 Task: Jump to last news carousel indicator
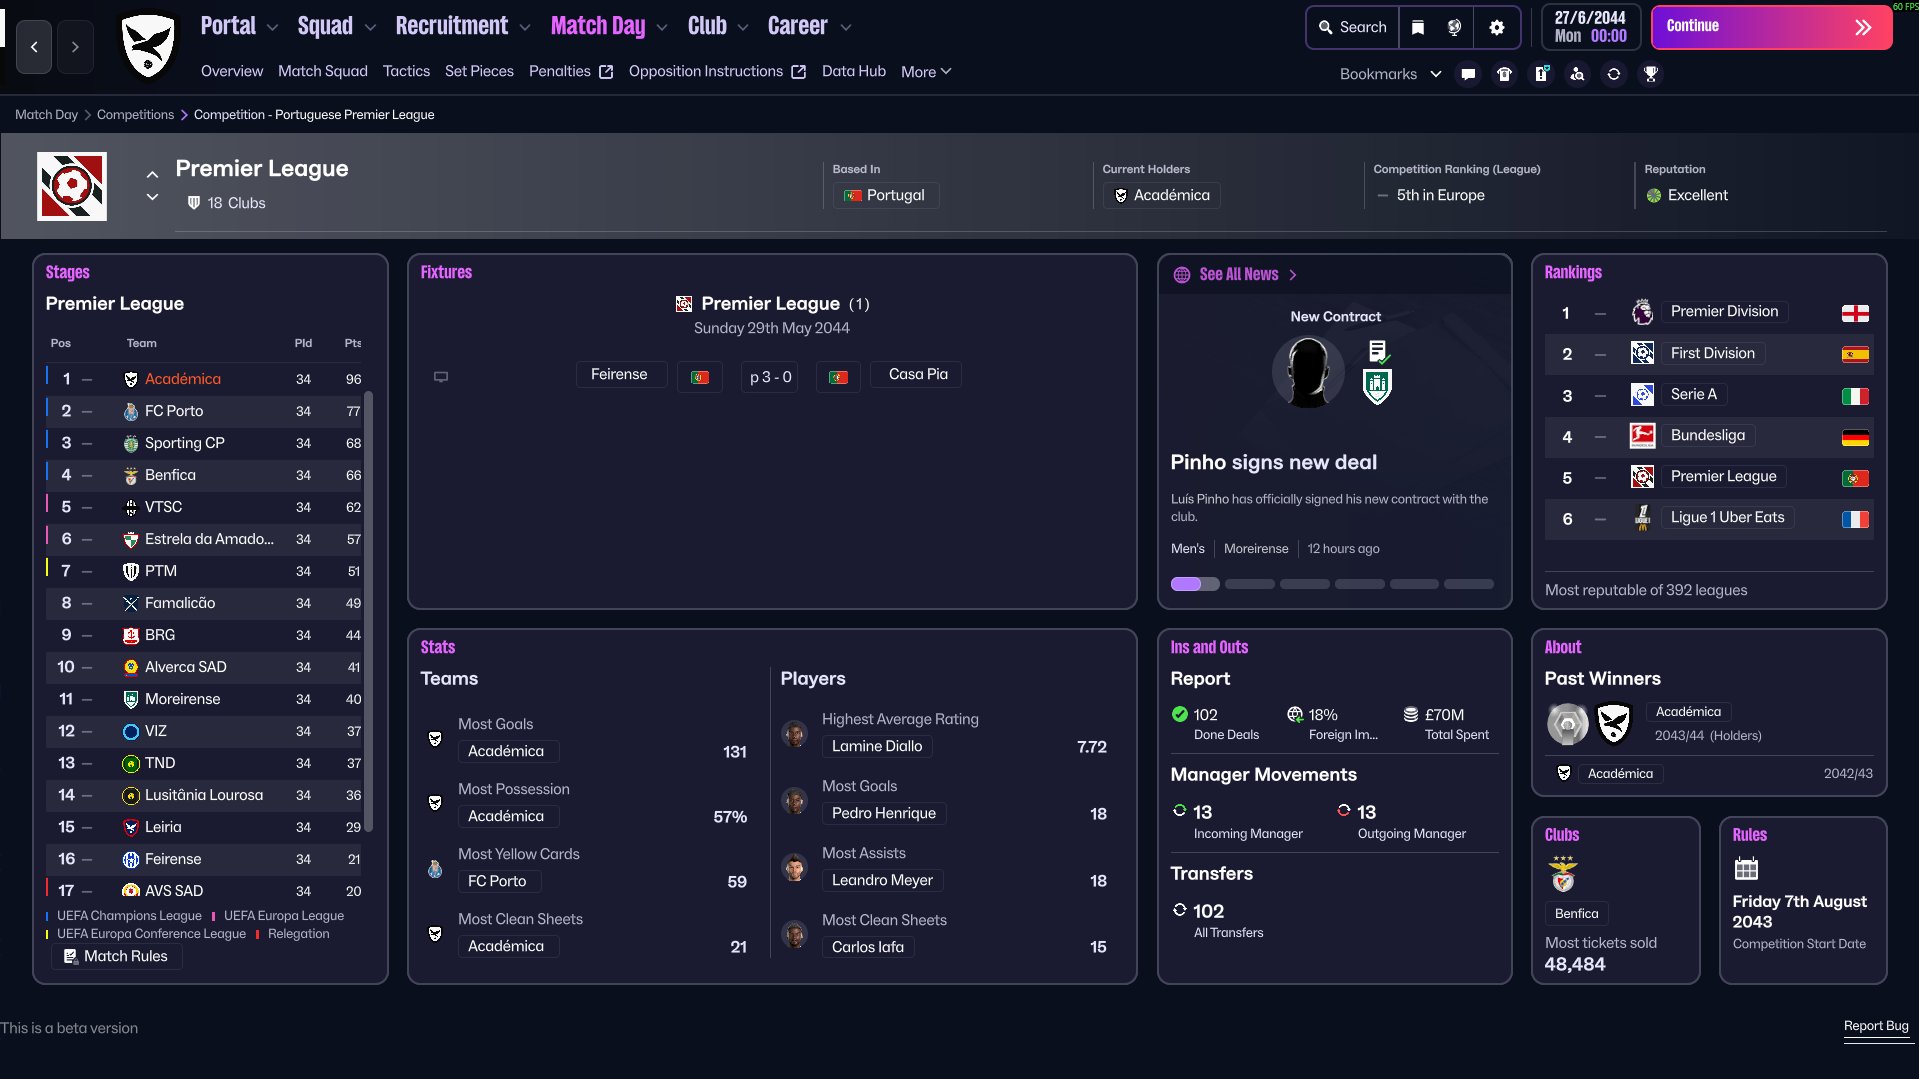[x=1469, y=584]
